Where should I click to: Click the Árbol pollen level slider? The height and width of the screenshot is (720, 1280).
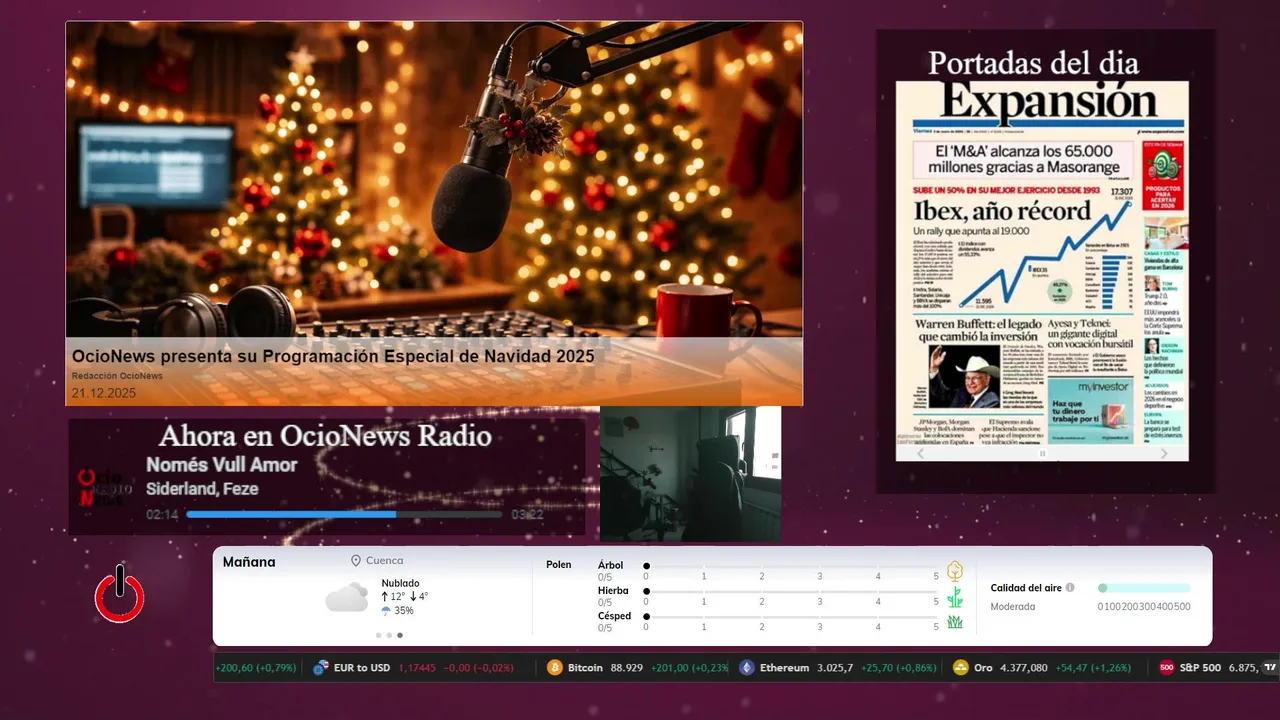pos(791,567)
